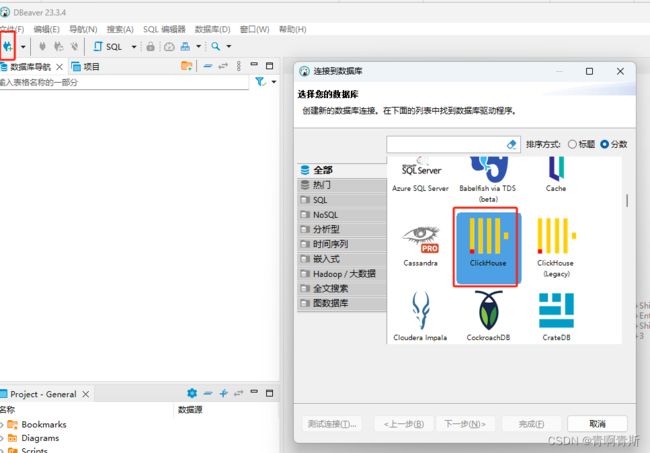Click the New Database Connection plug icon
This screenshot has width=650, height=453.
(7, 46)
